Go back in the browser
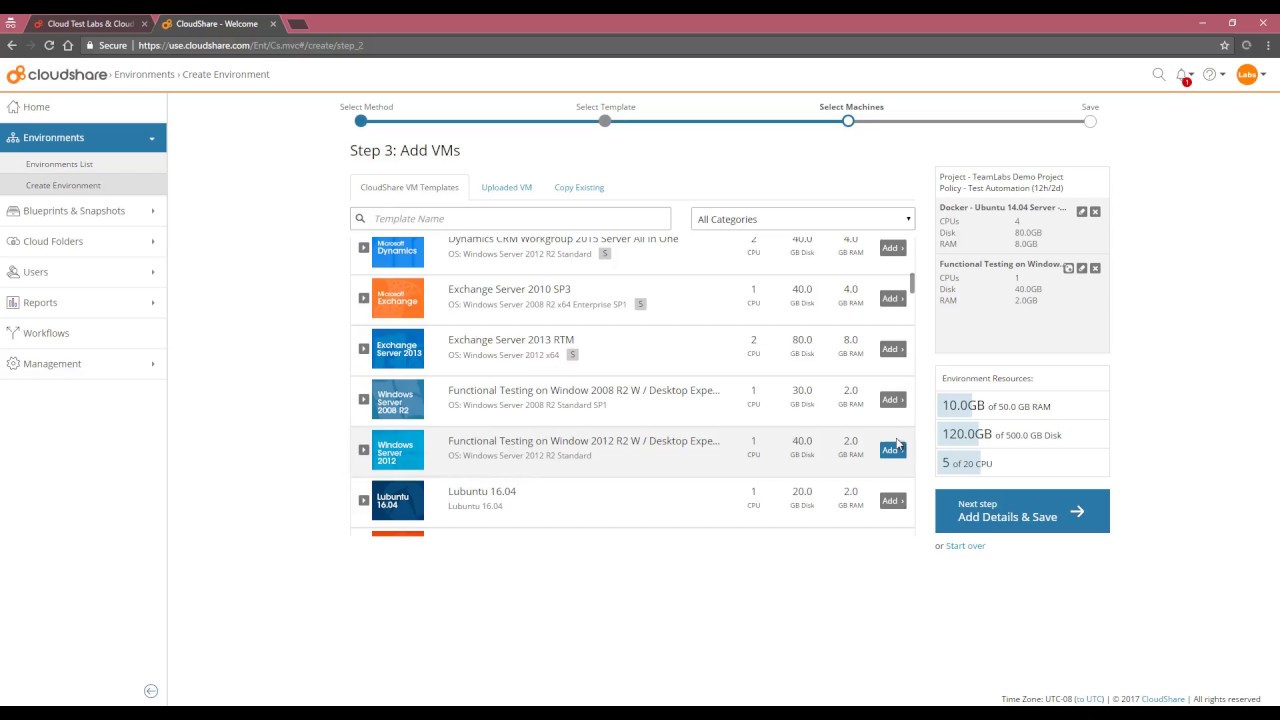Screen dimensions: 1280x720 (x=12, y=45)
